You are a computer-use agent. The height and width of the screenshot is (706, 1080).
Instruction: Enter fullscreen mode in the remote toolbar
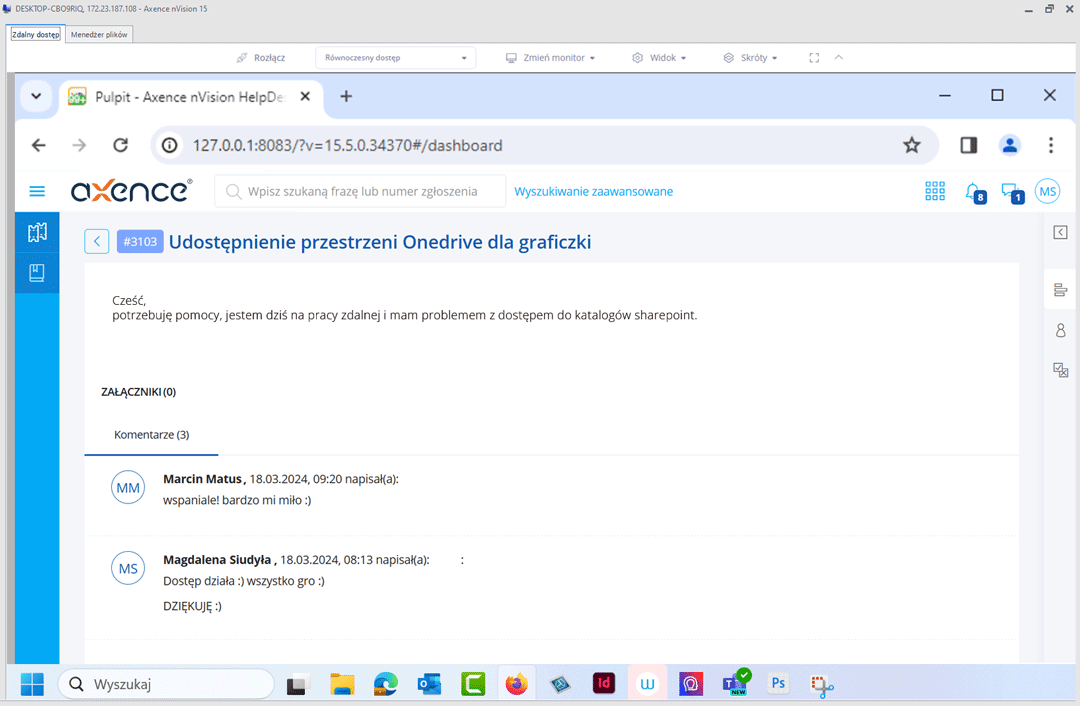(813, 57)
